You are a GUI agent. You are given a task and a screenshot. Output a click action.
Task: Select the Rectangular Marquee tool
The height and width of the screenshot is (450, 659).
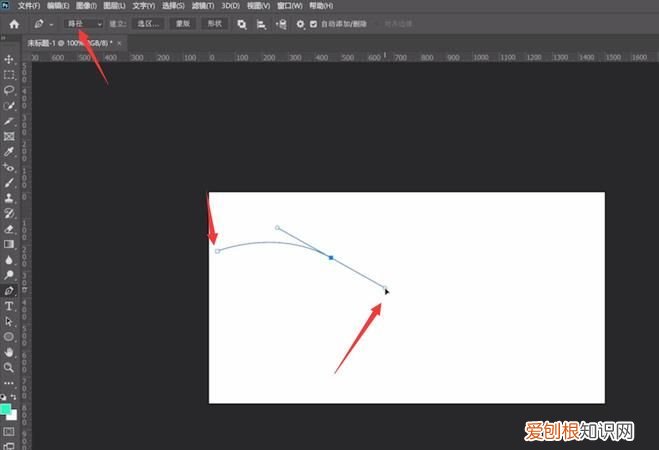point(9,74)
